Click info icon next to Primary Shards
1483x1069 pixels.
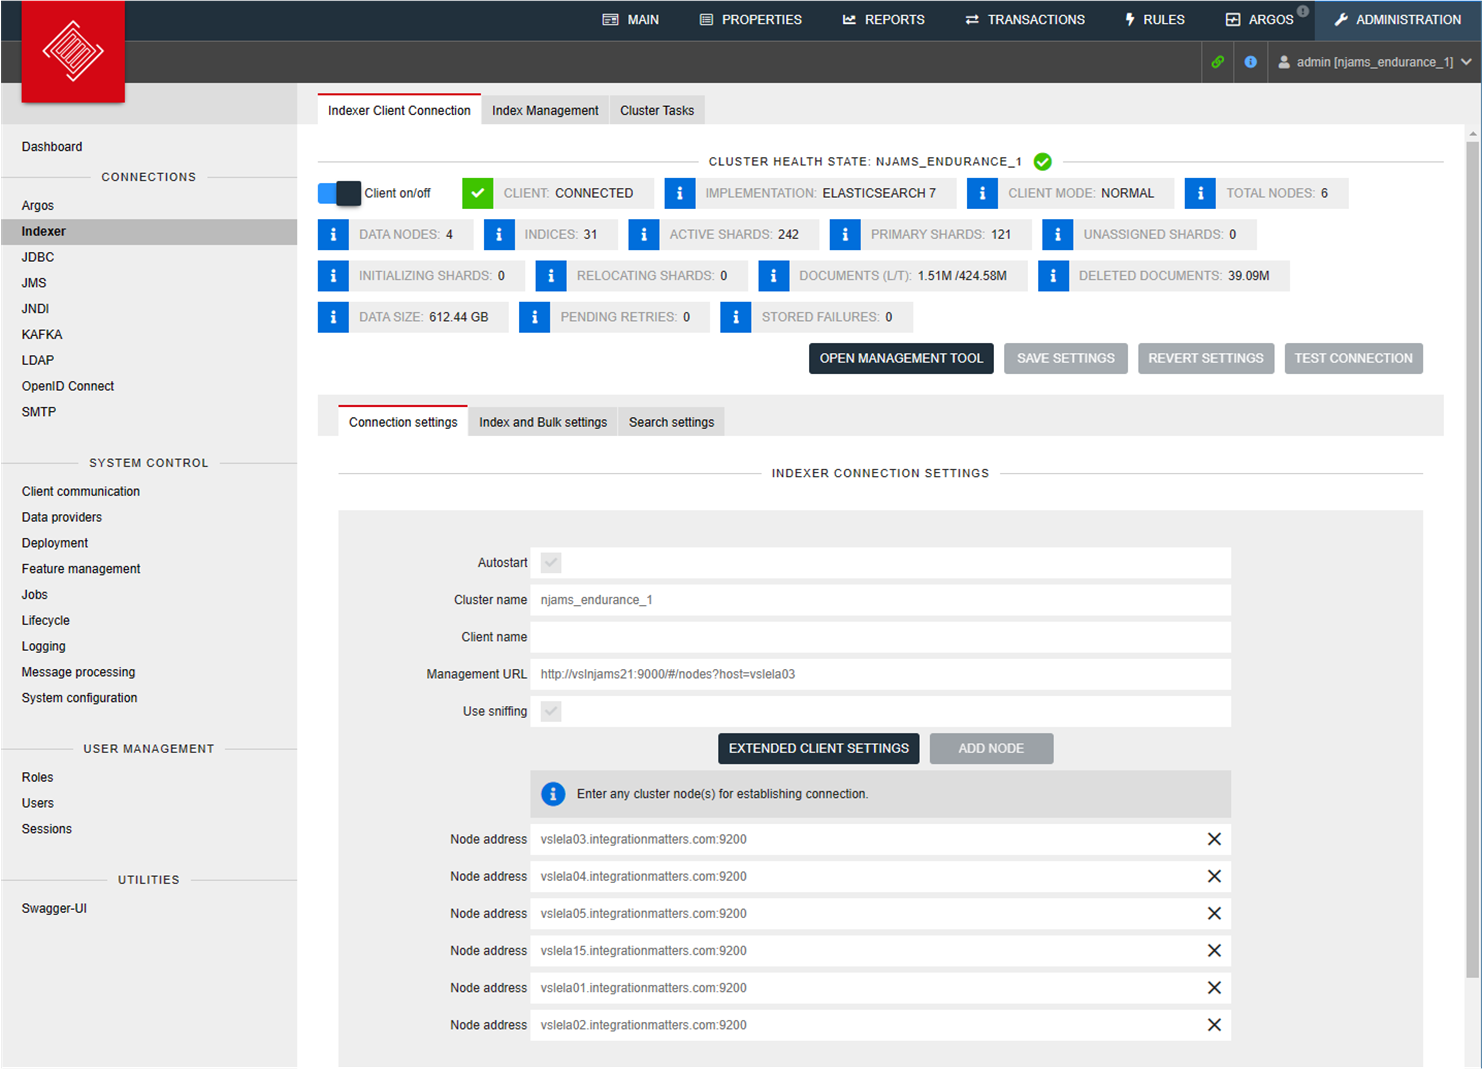tap(845, 234)
